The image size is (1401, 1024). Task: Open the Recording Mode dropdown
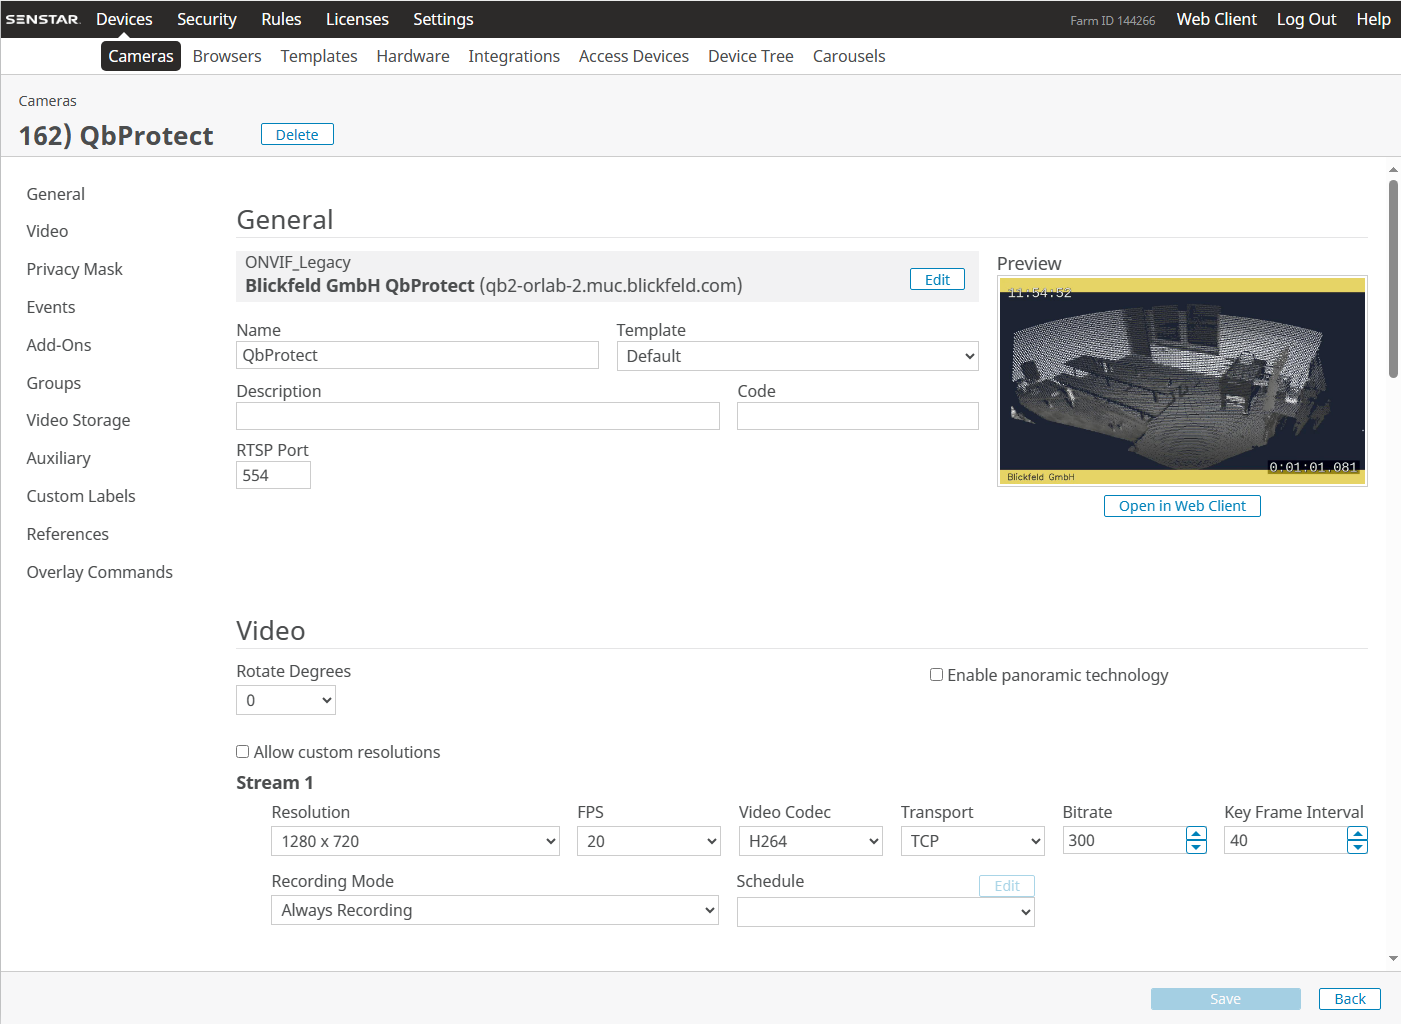pyautogui.click(x=494, y=910)
